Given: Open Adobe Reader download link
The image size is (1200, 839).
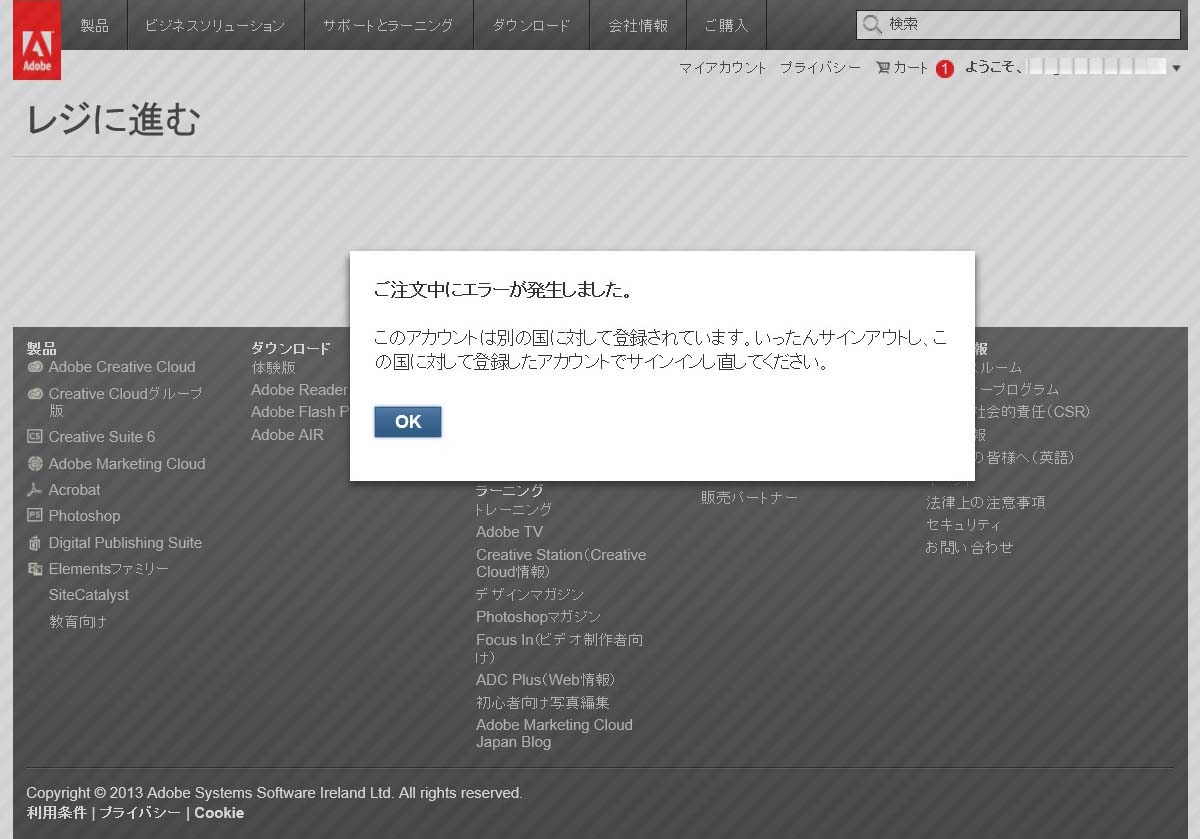Looking at the screenshot, I should pyautogui.click(x=299, y=390).
